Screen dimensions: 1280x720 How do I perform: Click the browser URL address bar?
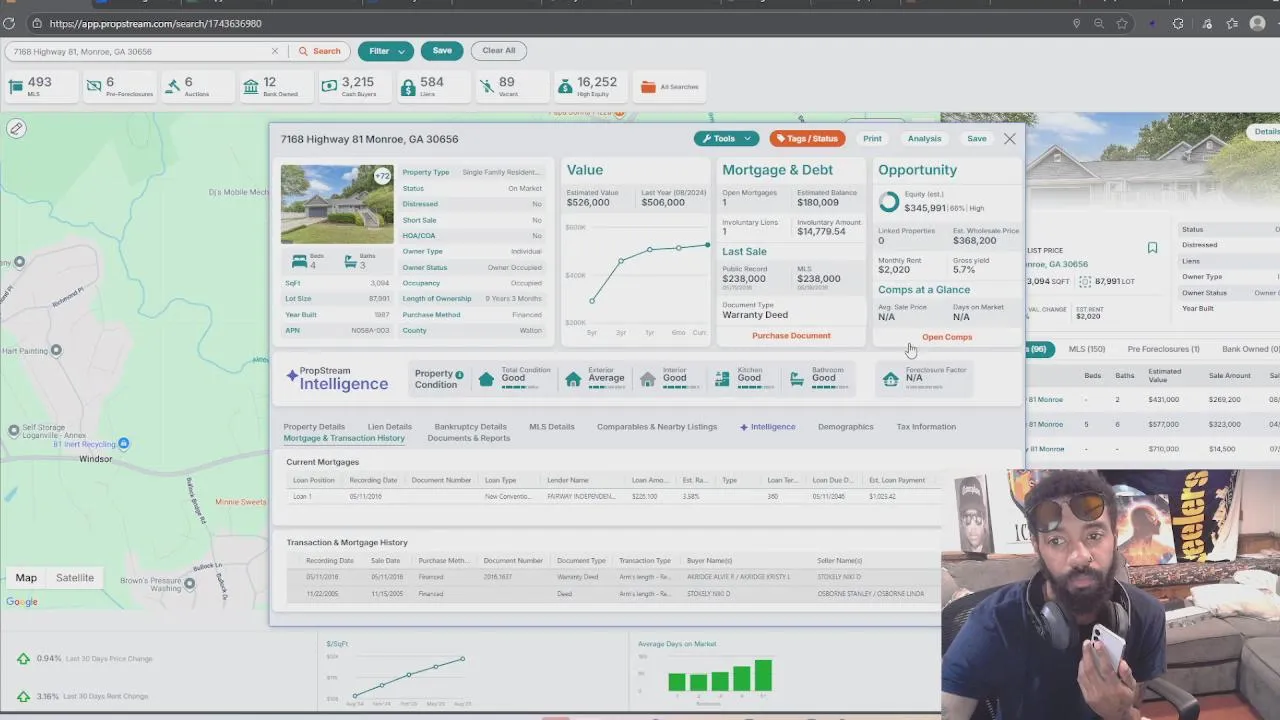coord(550,23)
